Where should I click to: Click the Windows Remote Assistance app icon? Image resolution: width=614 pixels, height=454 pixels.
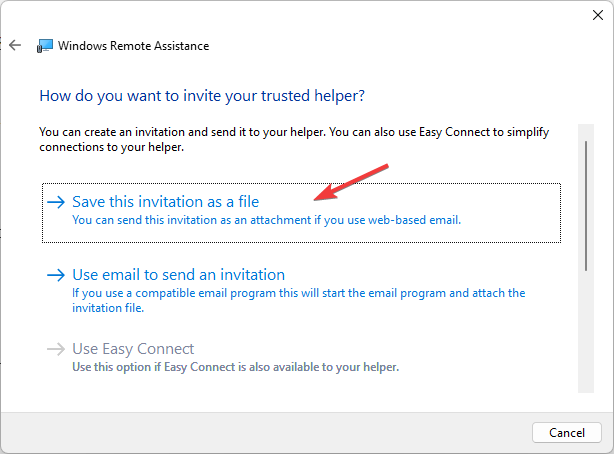point(45,45)
